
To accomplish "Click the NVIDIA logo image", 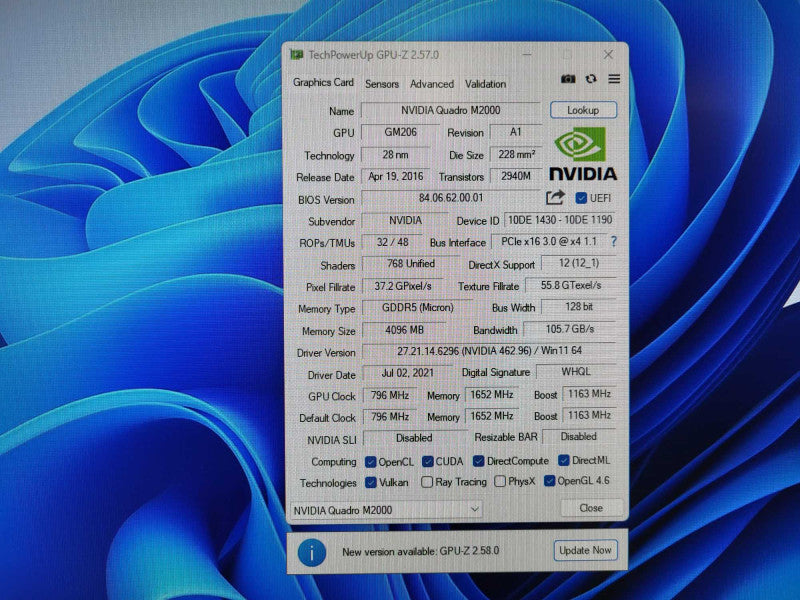I will pyautogui.click(x=583, y=154).
